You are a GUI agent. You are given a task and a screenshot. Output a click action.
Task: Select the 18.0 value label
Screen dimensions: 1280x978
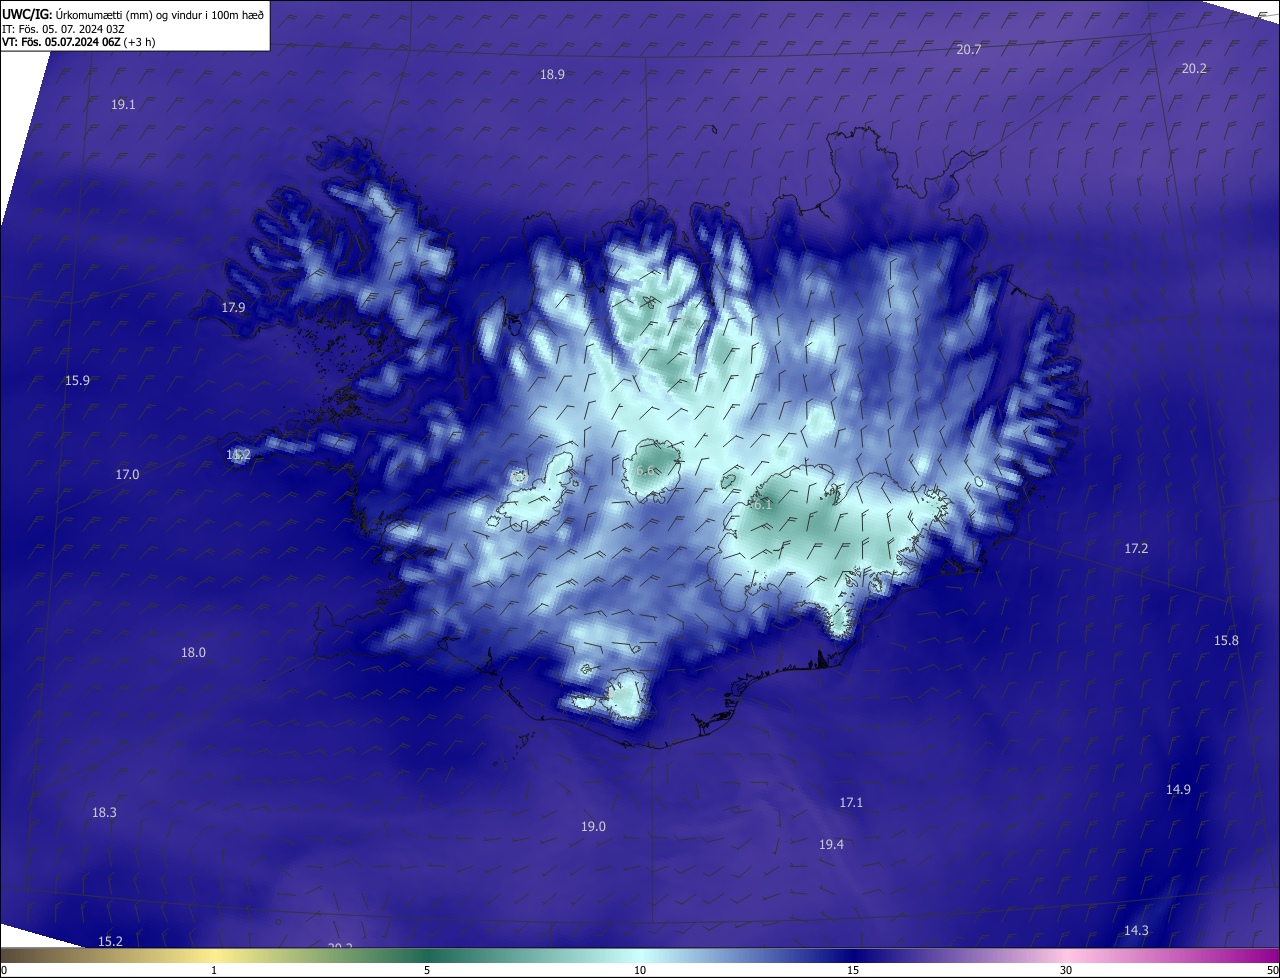pos(193,652)
